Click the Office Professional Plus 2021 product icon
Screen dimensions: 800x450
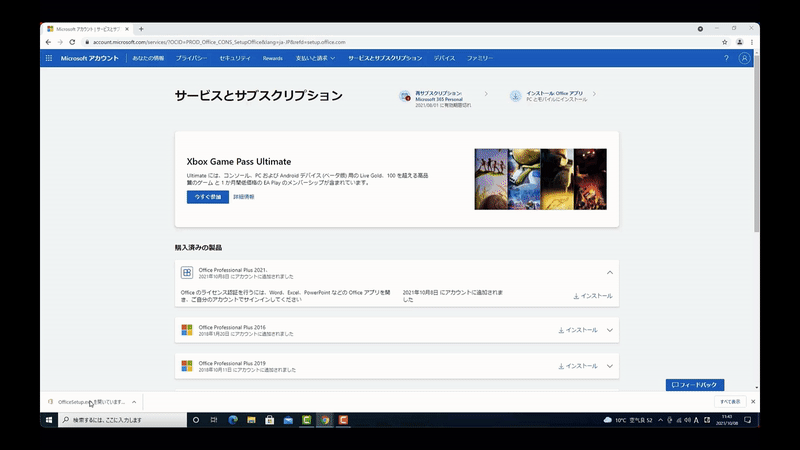(x=187, y=272)
